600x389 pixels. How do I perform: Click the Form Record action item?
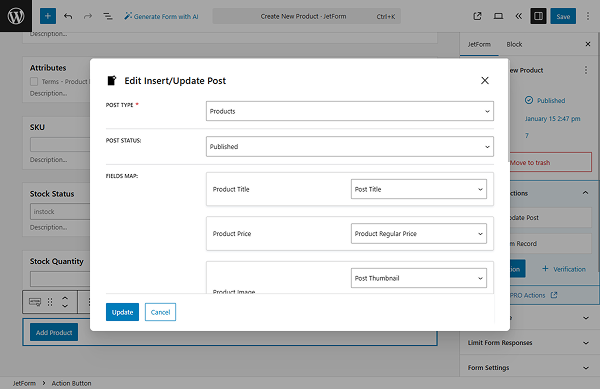pos(551,244)
